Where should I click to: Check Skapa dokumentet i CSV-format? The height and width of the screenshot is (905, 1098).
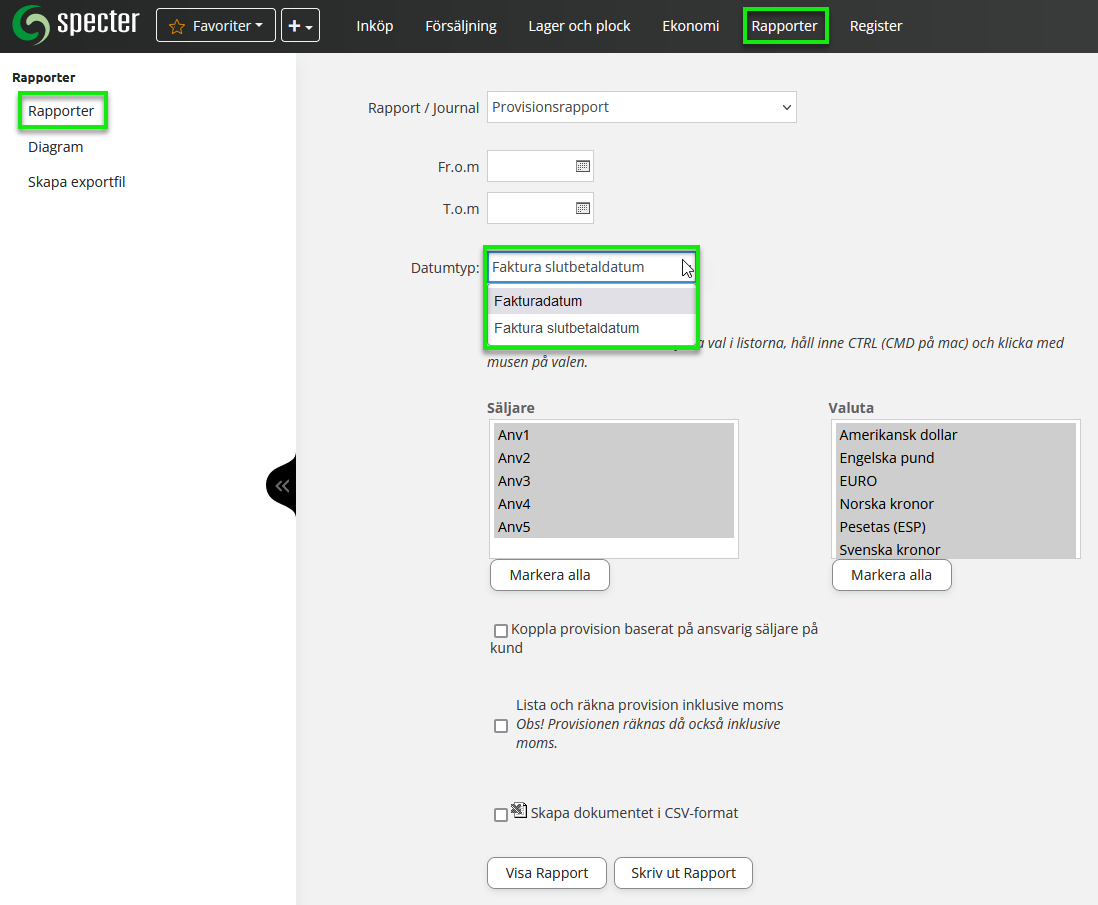click(501, 815)
